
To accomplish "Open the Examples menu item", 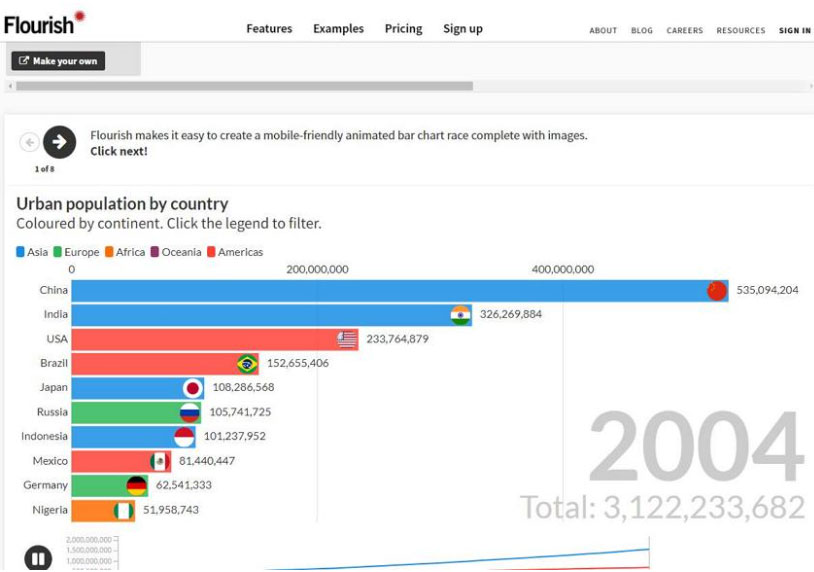I will tap(338, 29).
